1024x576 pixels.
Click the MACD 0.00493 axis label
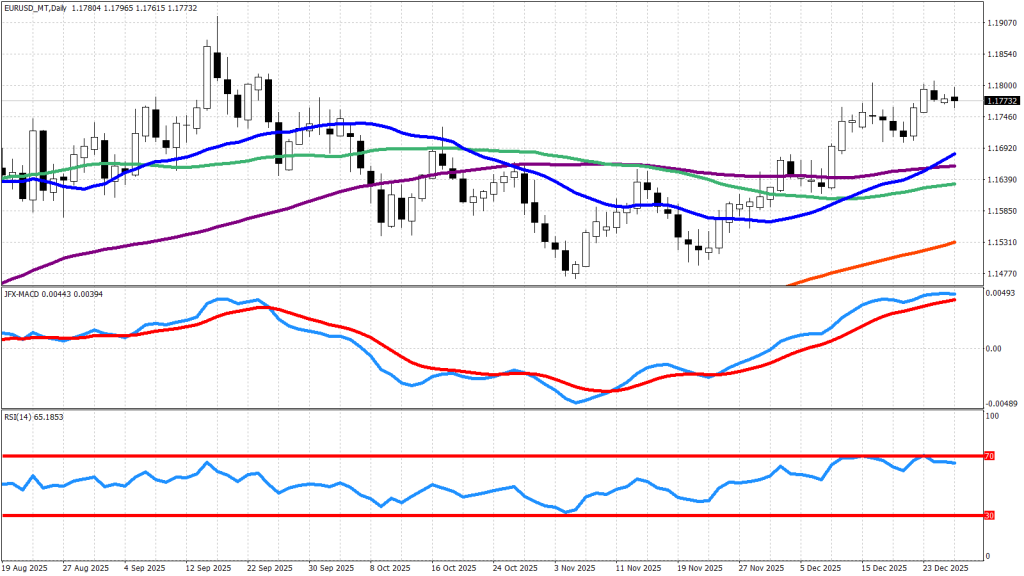point(1001,293)
